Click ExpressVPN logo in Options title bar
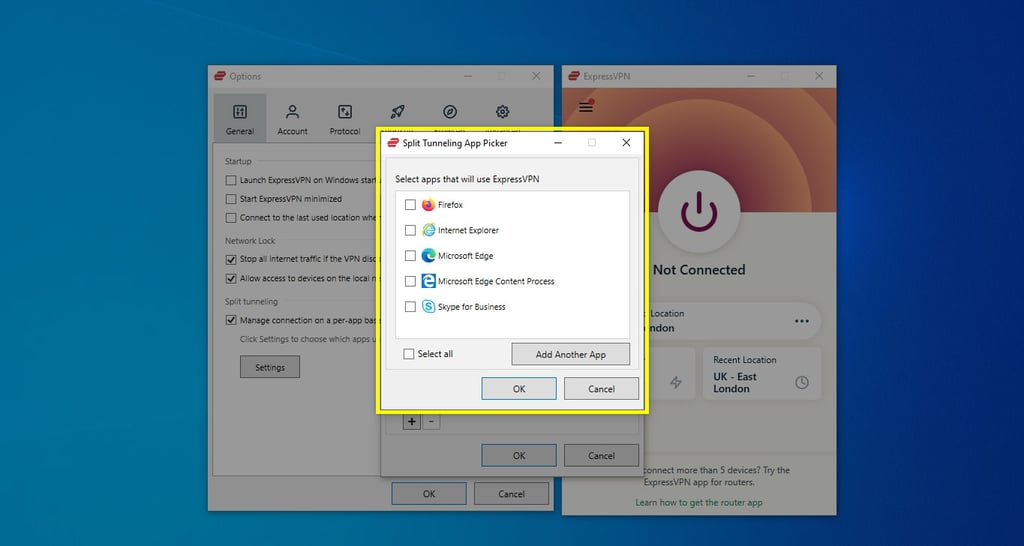The height and width of the screenshot is (546, 1024). [x=220, y=76]
